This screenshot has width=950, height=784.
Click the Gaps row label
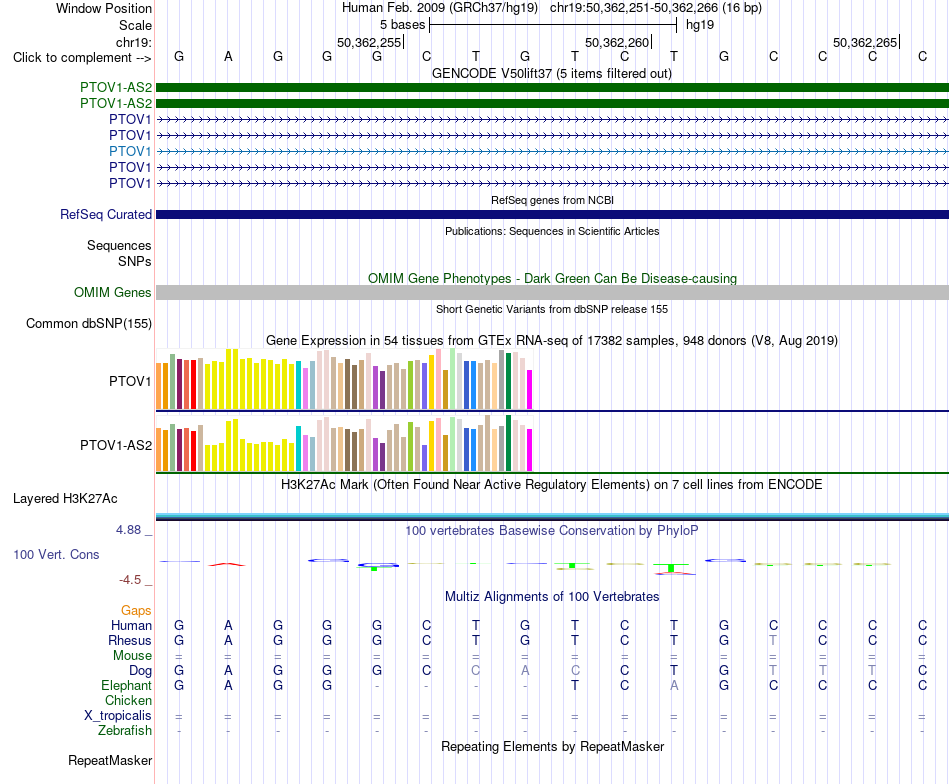(136, 611)
